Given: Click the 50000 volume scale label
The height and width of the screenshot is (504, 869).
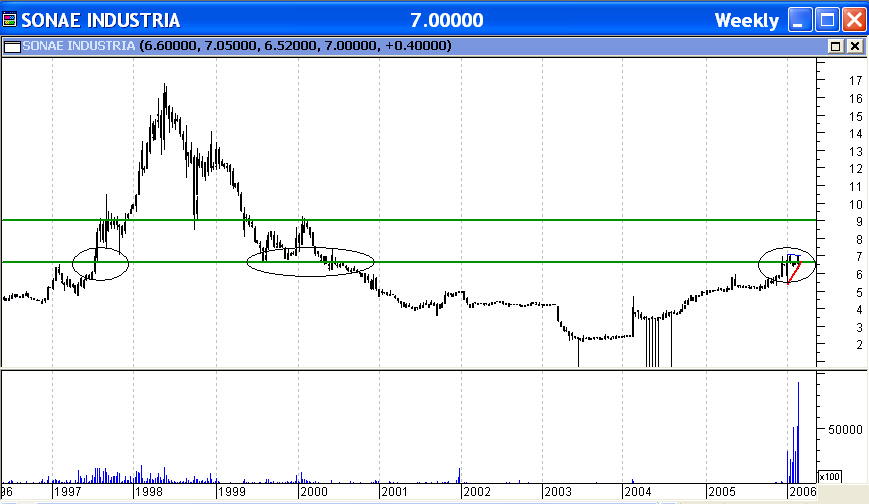Looking at the screenshot, I should pyautogui.click(x=845, y=430).
